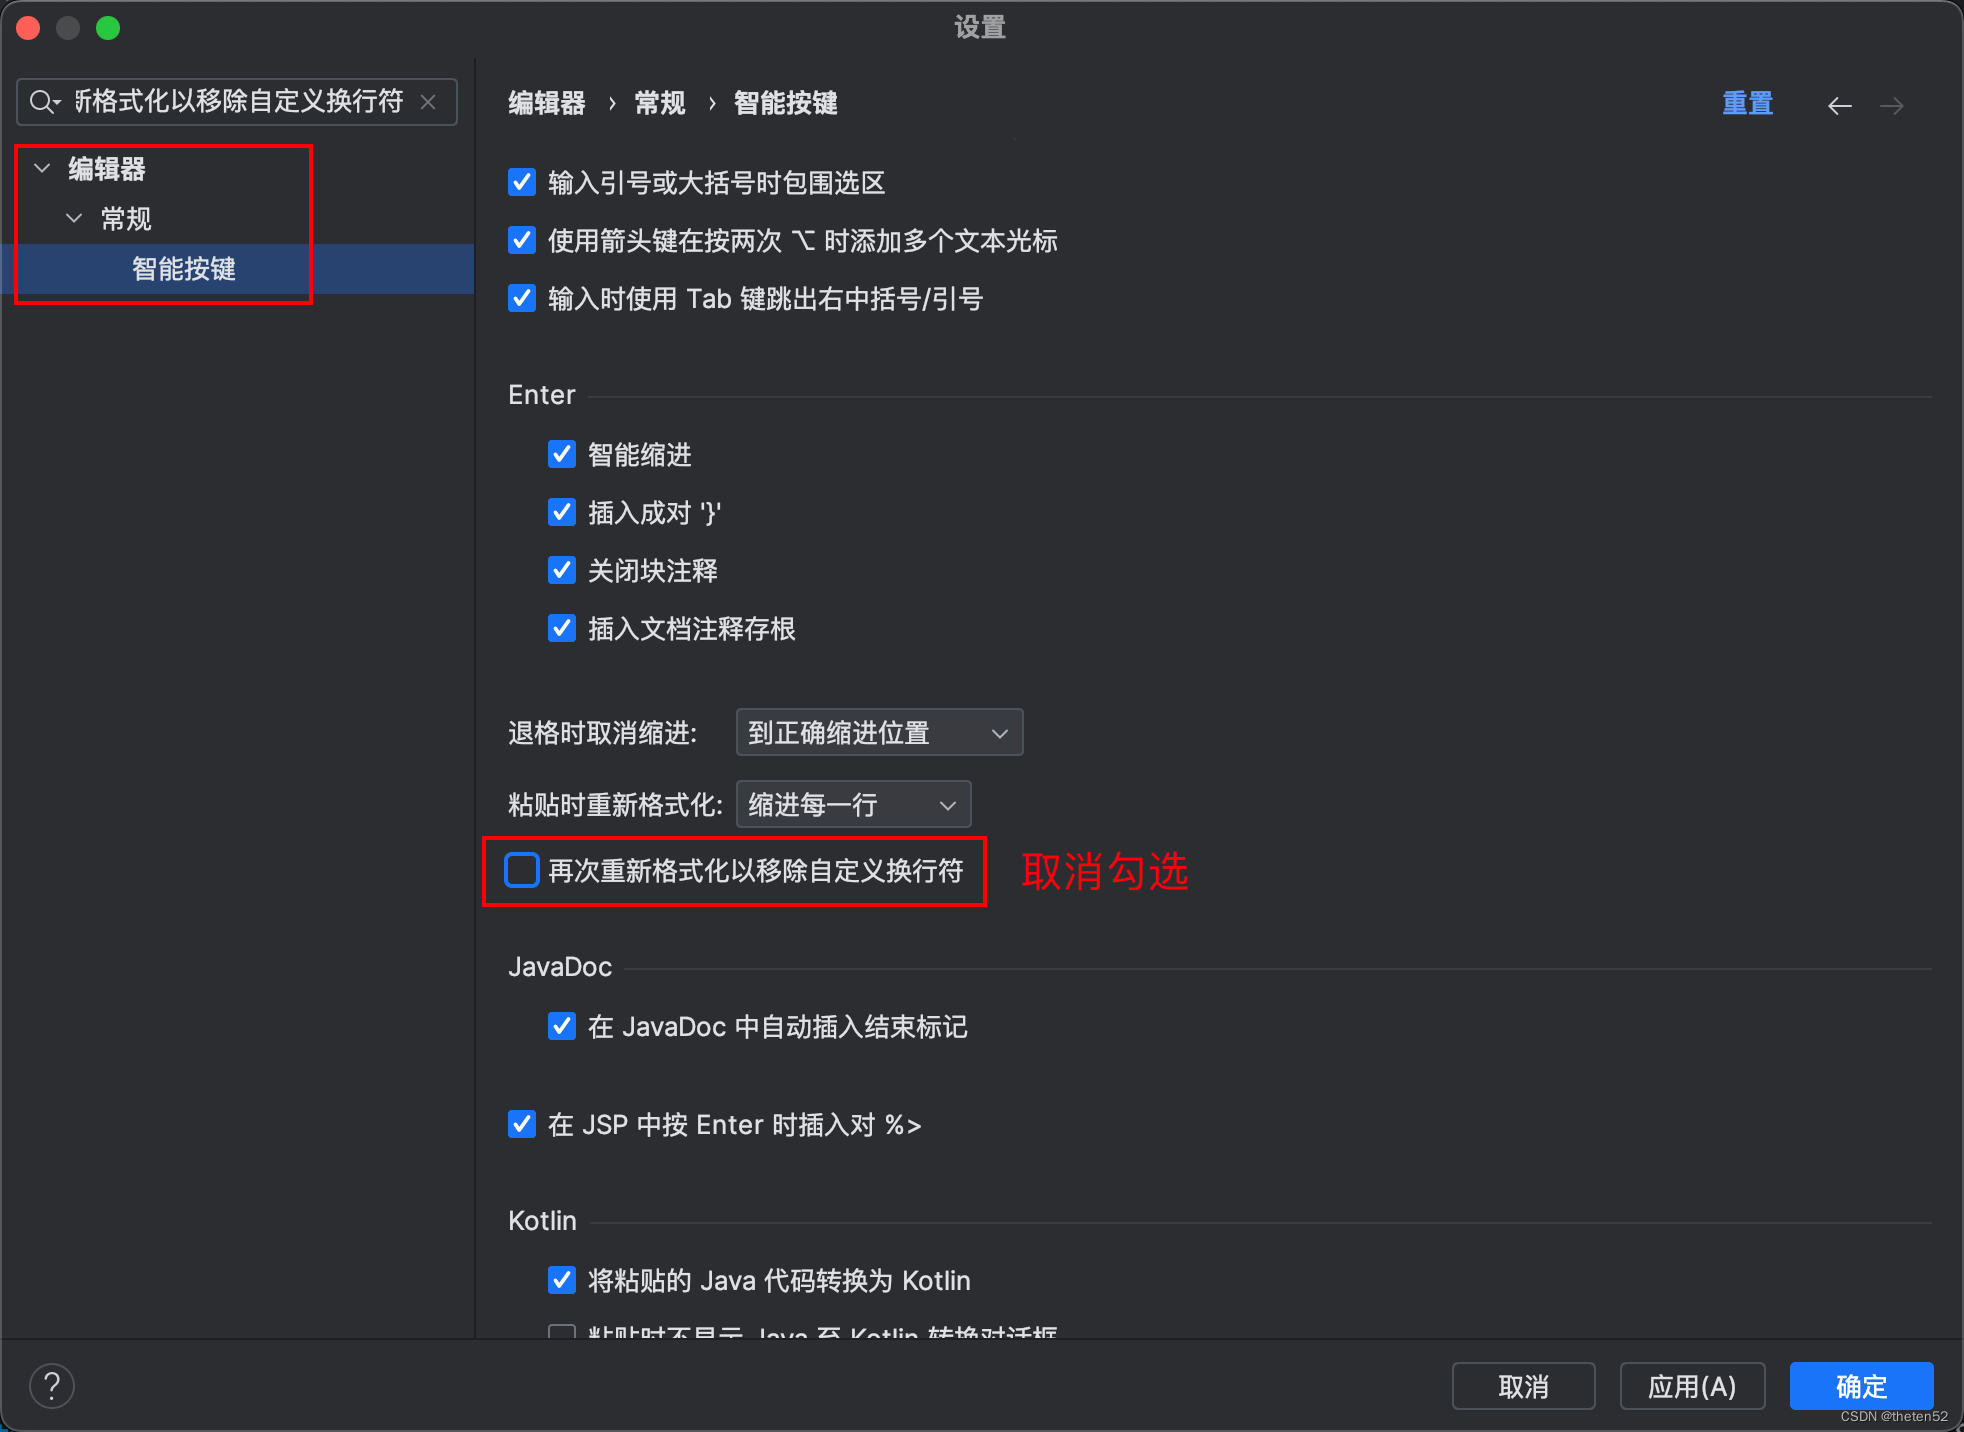Apply changes with the 应用(A) button
The width and height of the screenshot is (1964, 1432).
pos(1692,1386)
